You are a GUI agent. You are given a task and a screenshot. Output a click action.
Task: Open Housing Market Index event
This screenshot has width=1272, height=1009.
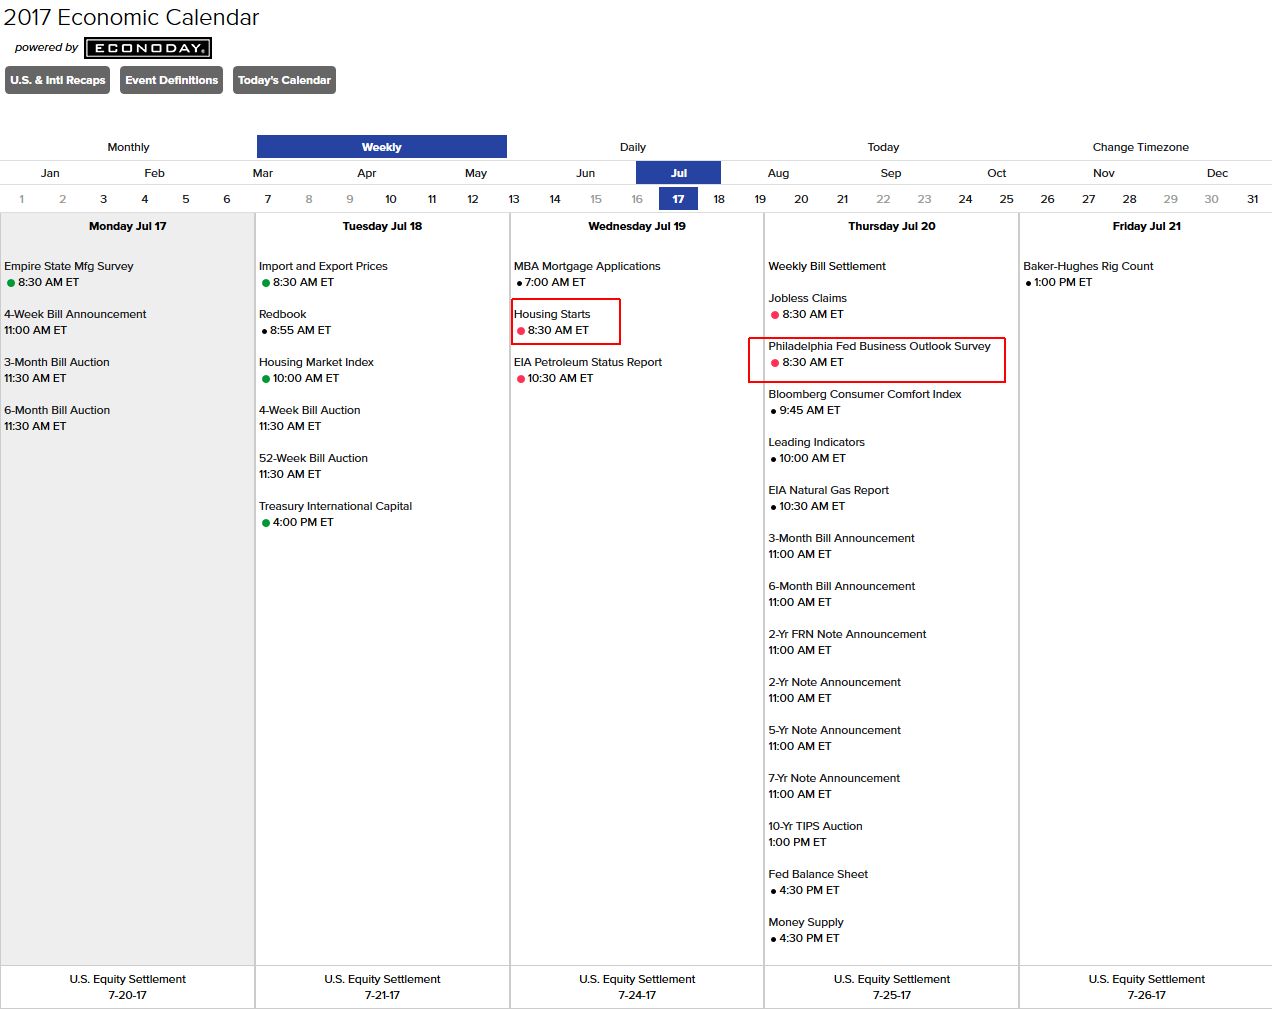[x=316, y=362]
